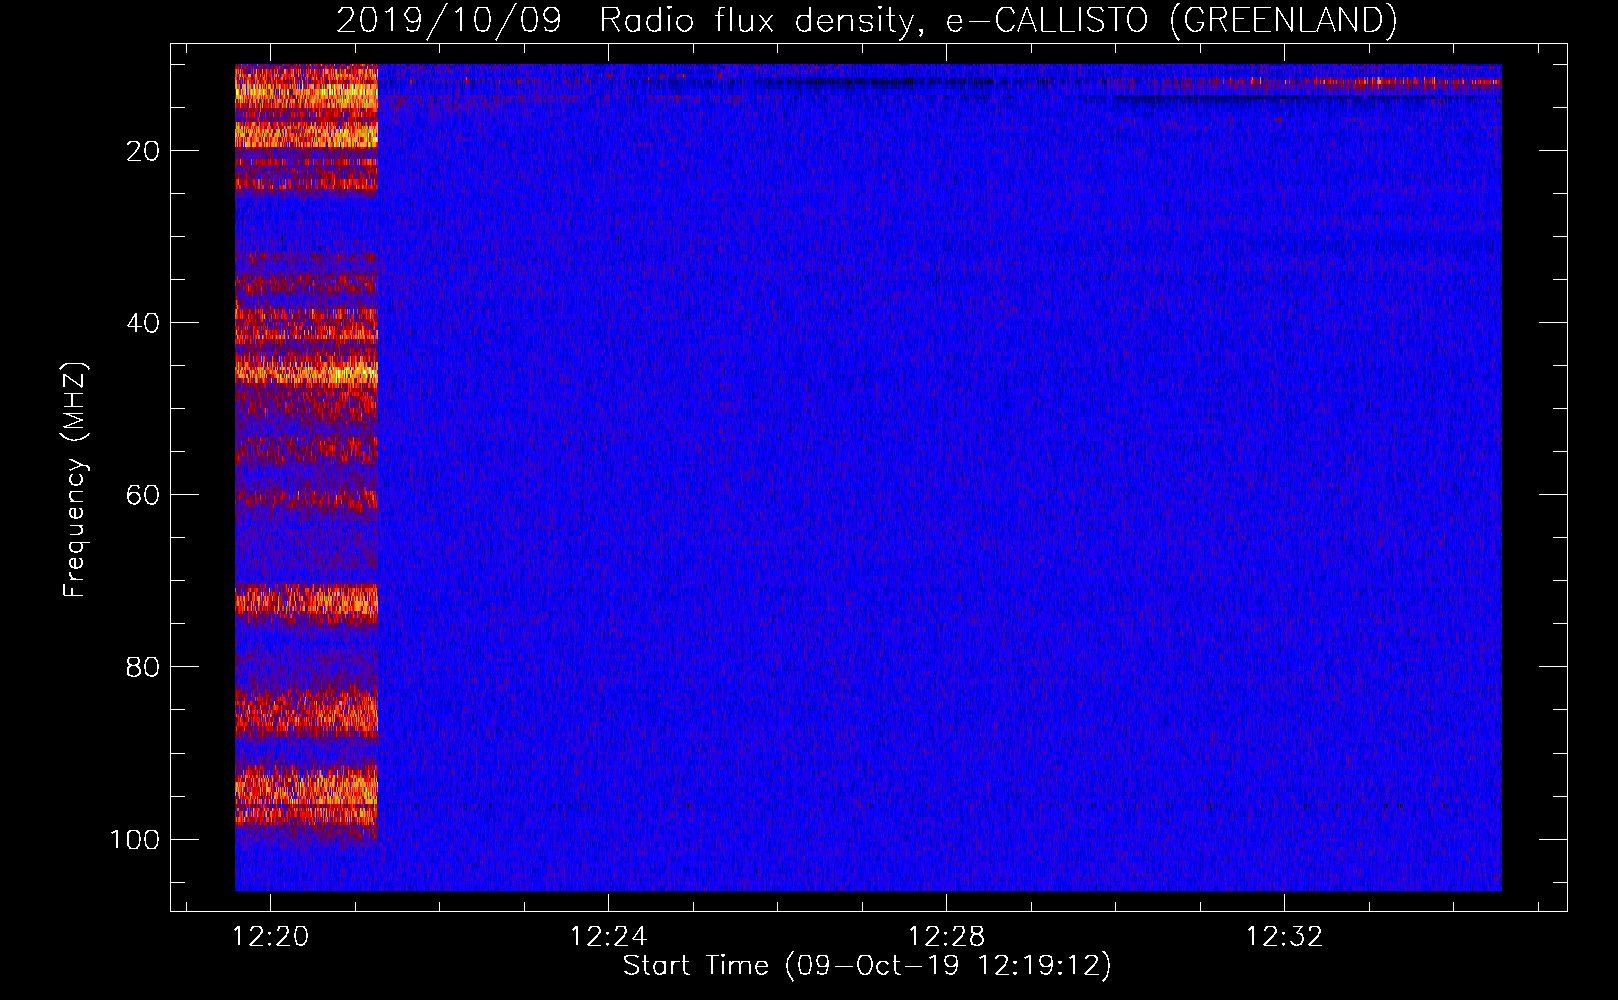Click the plot title with e-CALLISTO (GREENLAND)
Viewport: 1618px width, 1000px height.
click(x=866, y=20)
